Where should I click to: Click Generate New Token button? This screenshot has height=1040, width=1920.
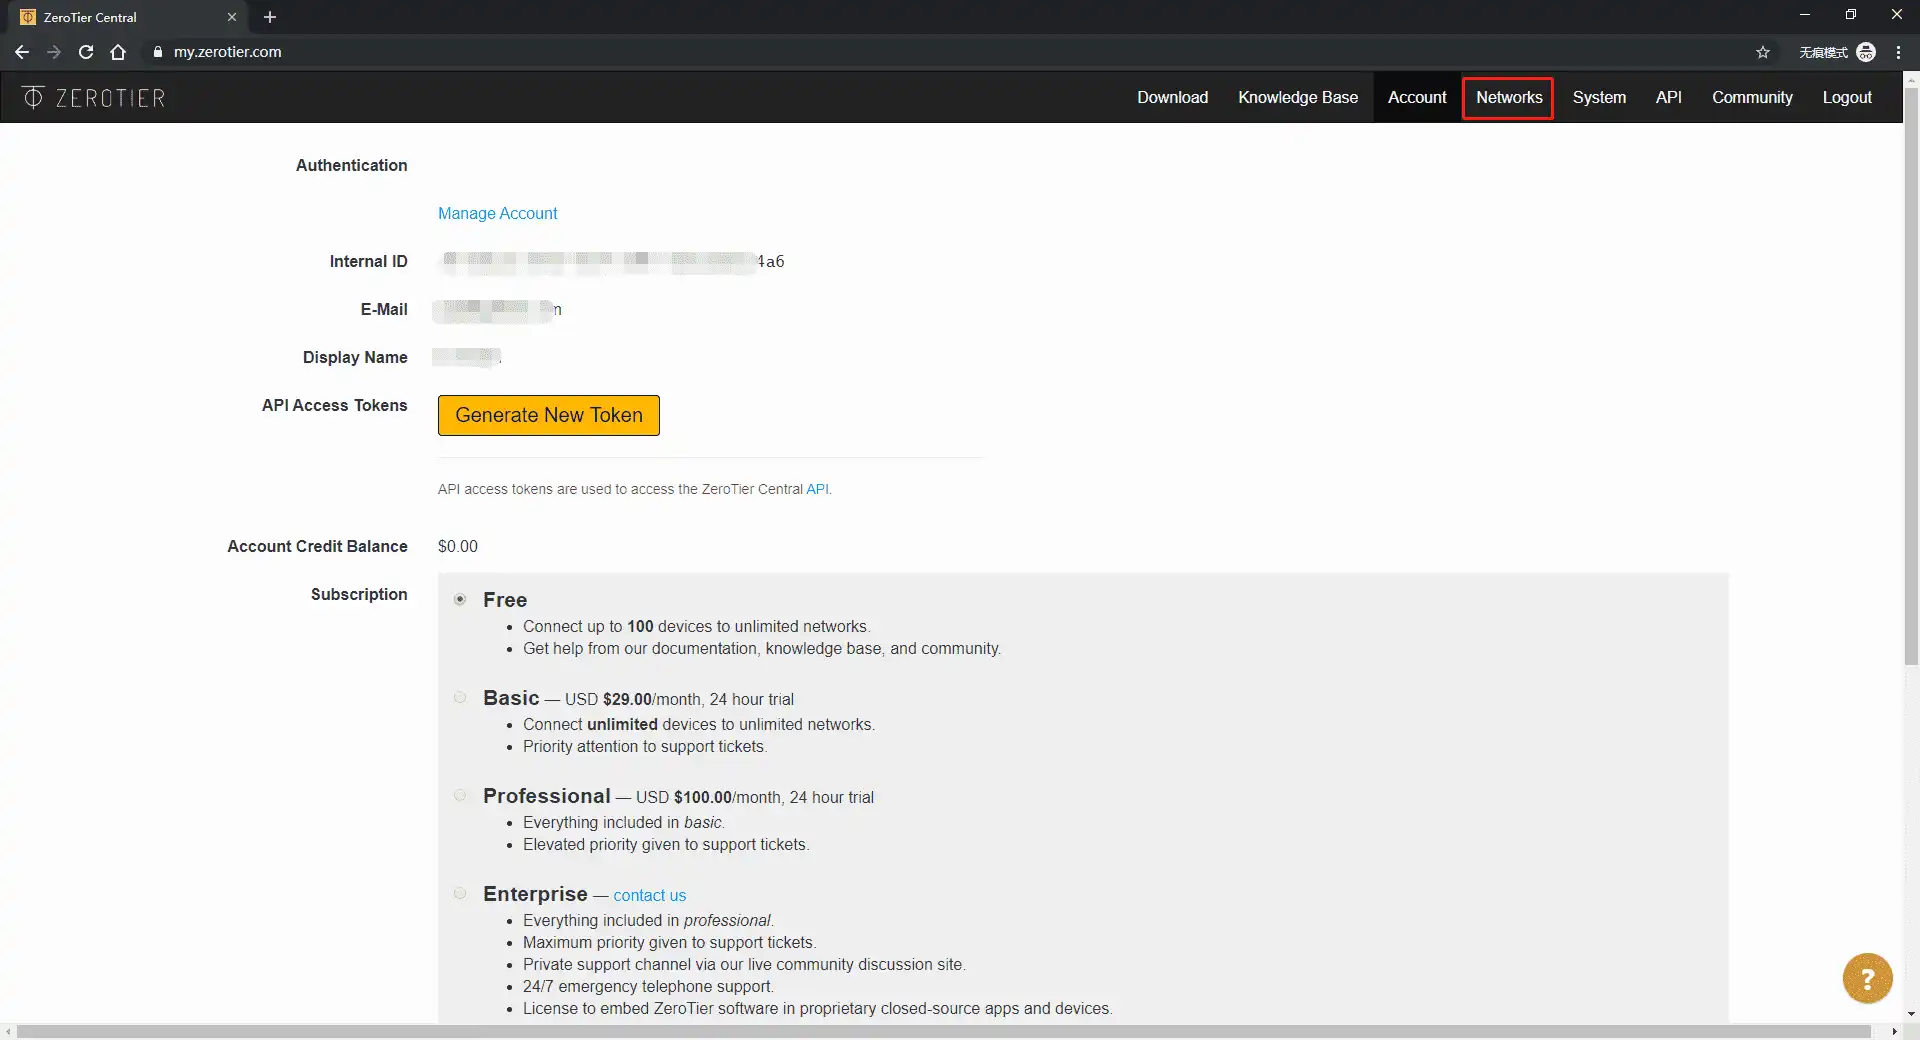click(549, 415)
